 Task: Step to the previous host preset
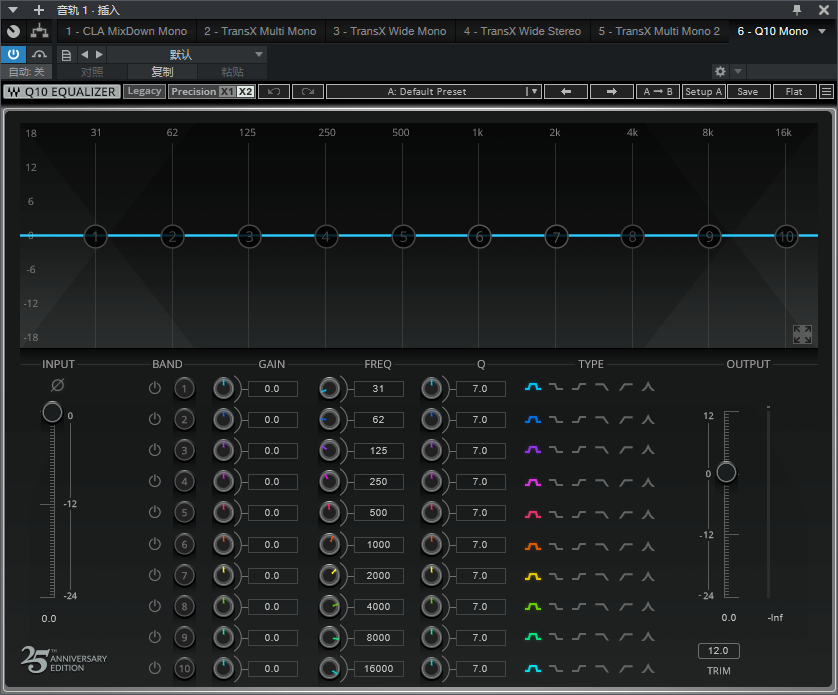[x=84, y=55]
